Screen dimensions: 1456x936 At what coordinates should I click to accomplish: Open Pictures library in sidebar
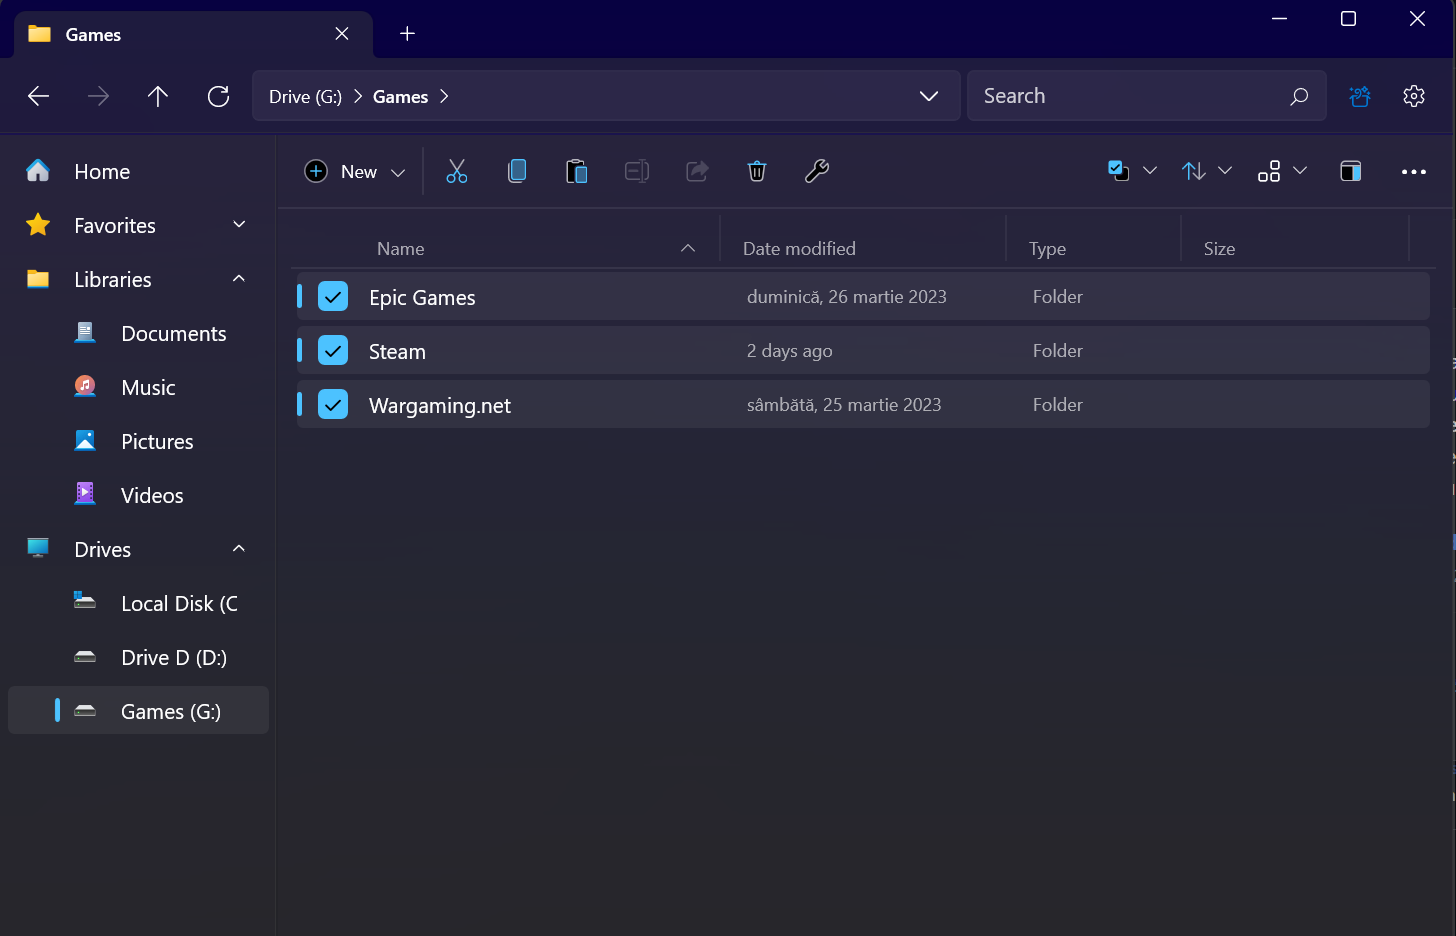[140, 441]
